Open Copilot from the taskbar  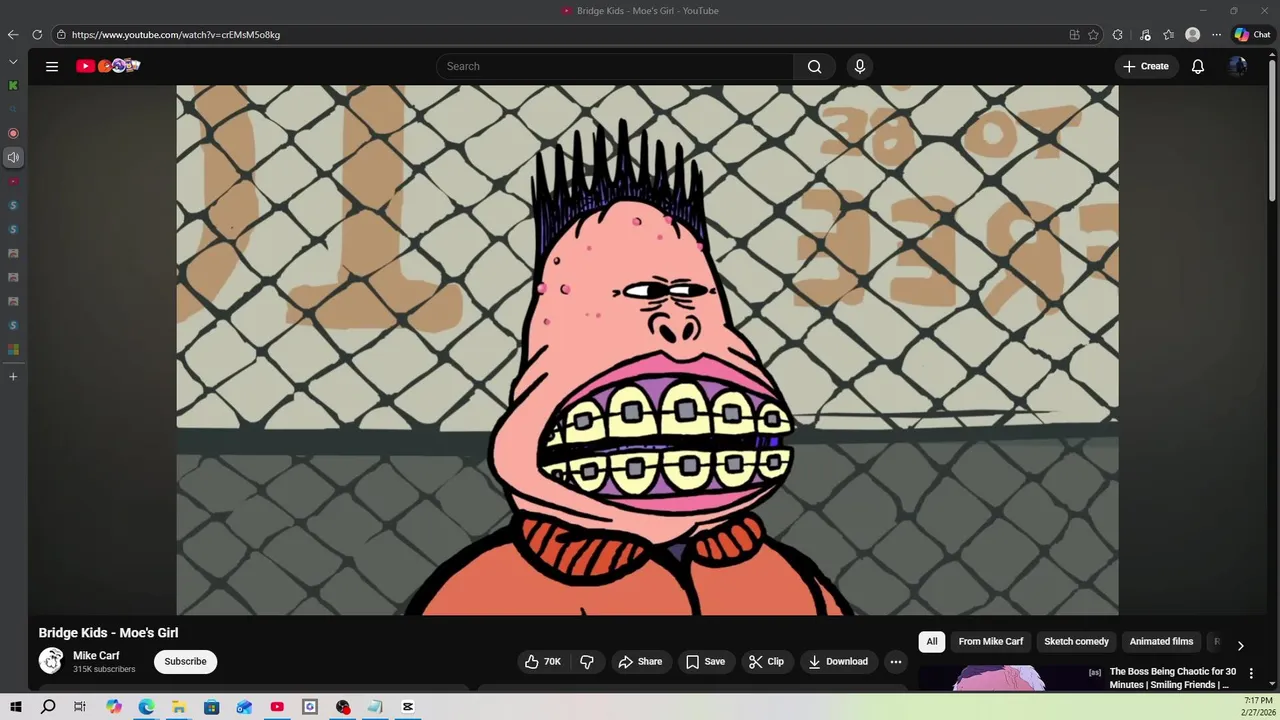114,707
